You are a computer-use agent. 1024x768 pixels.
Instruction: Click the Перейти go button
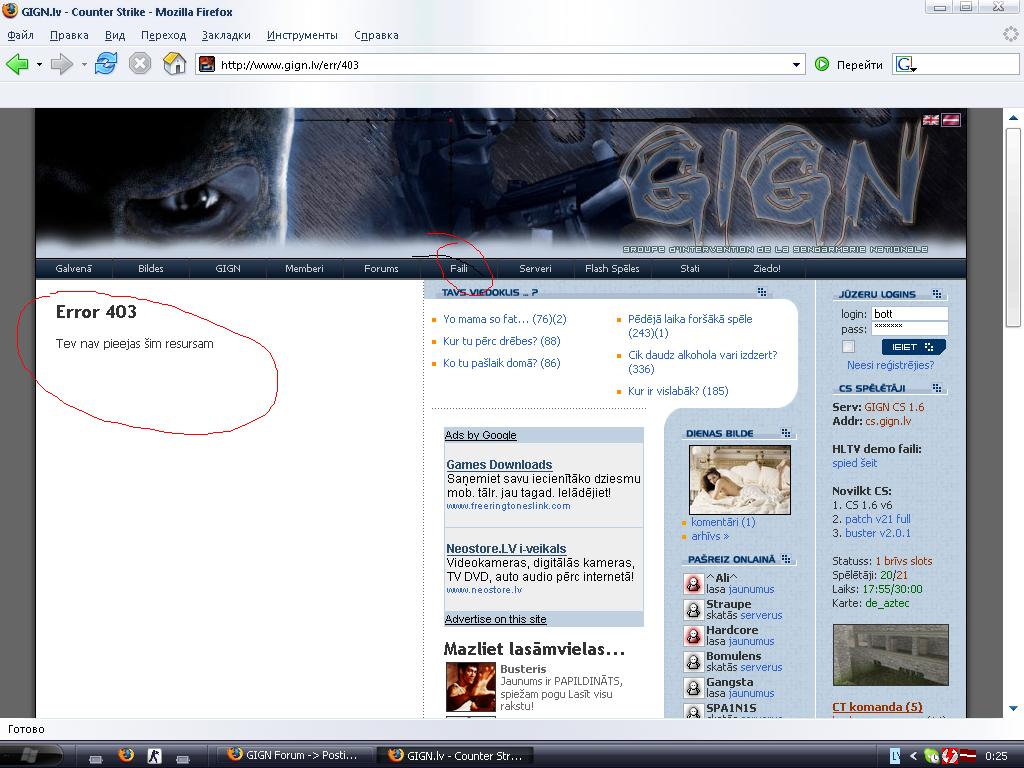coord(849,64)
